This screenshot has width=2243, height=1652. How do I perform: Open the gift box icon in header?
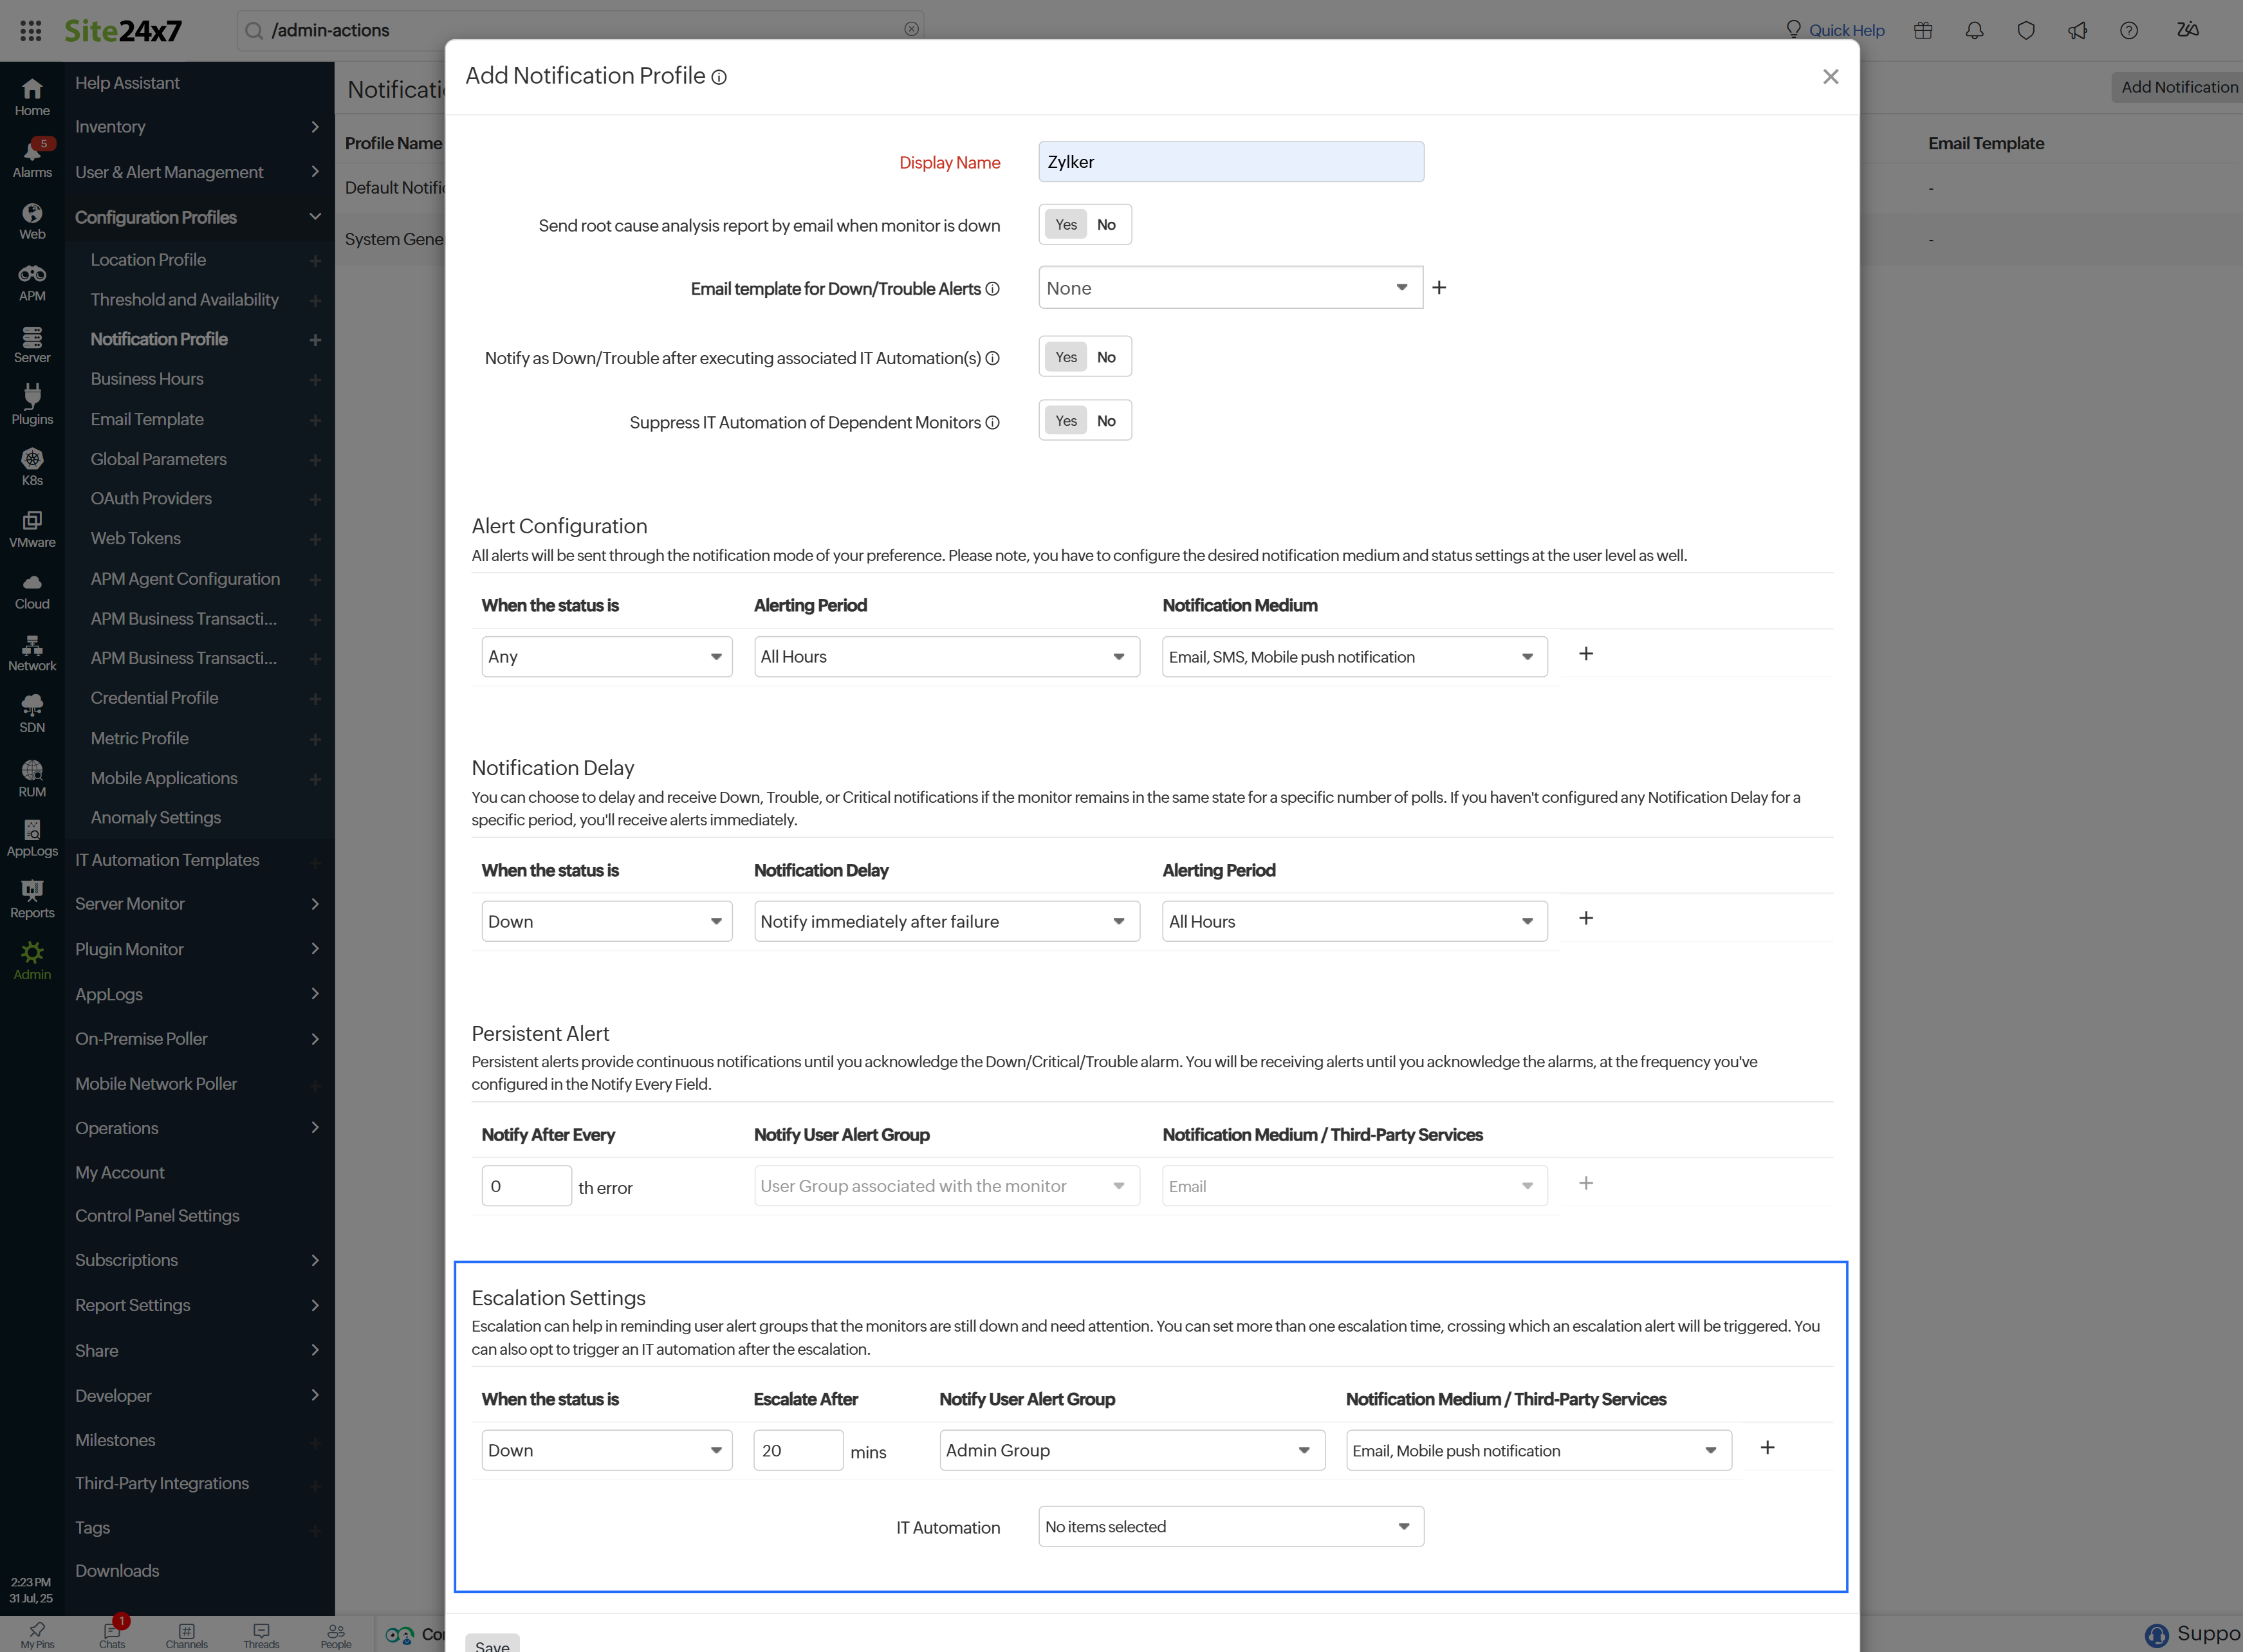click(x=1923, y=30)
